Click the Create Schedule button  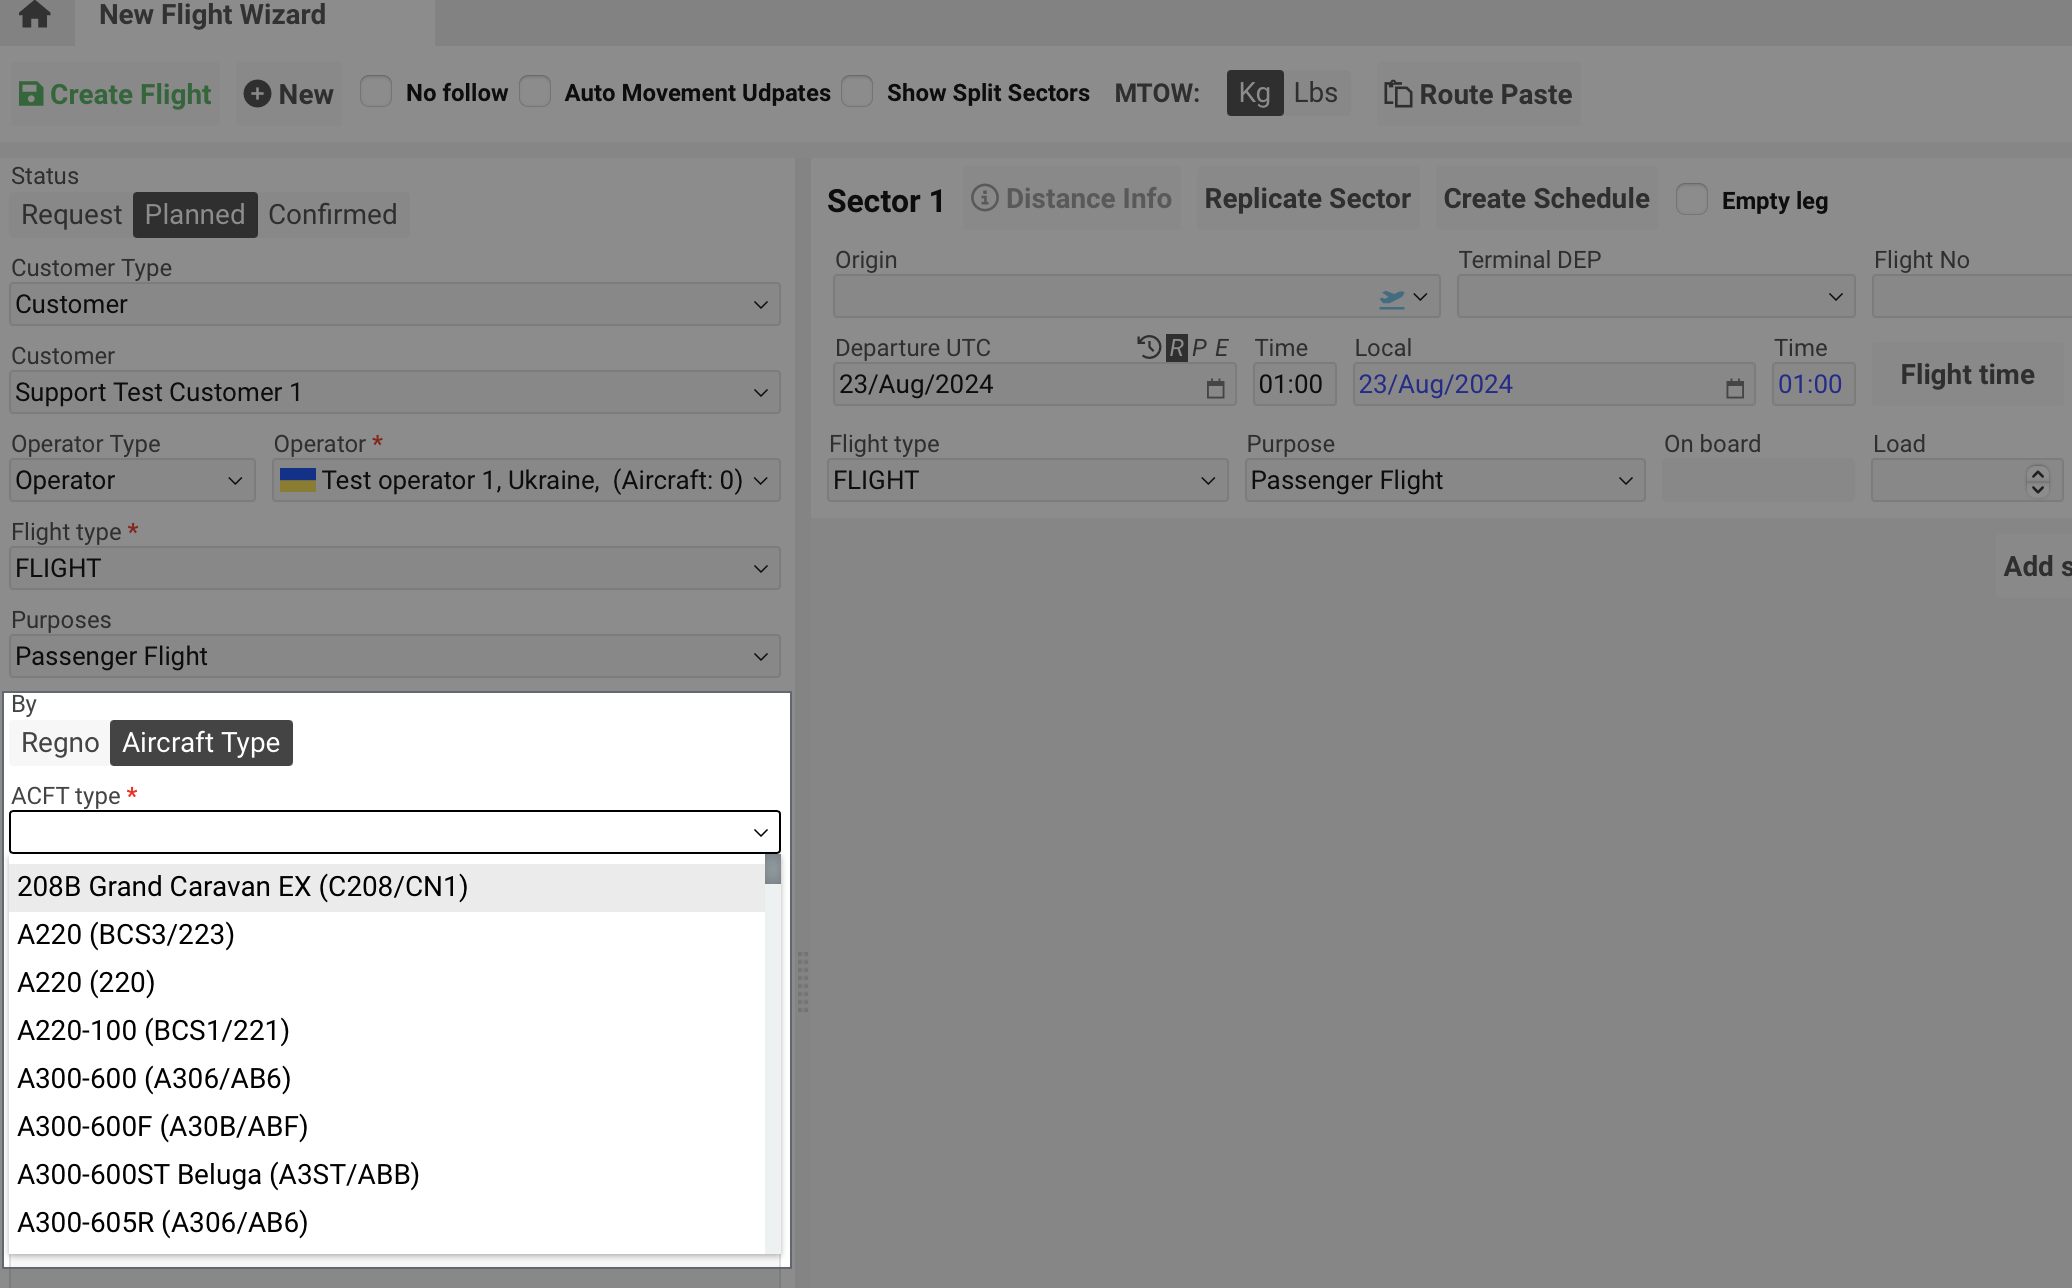coord(1546,199)
